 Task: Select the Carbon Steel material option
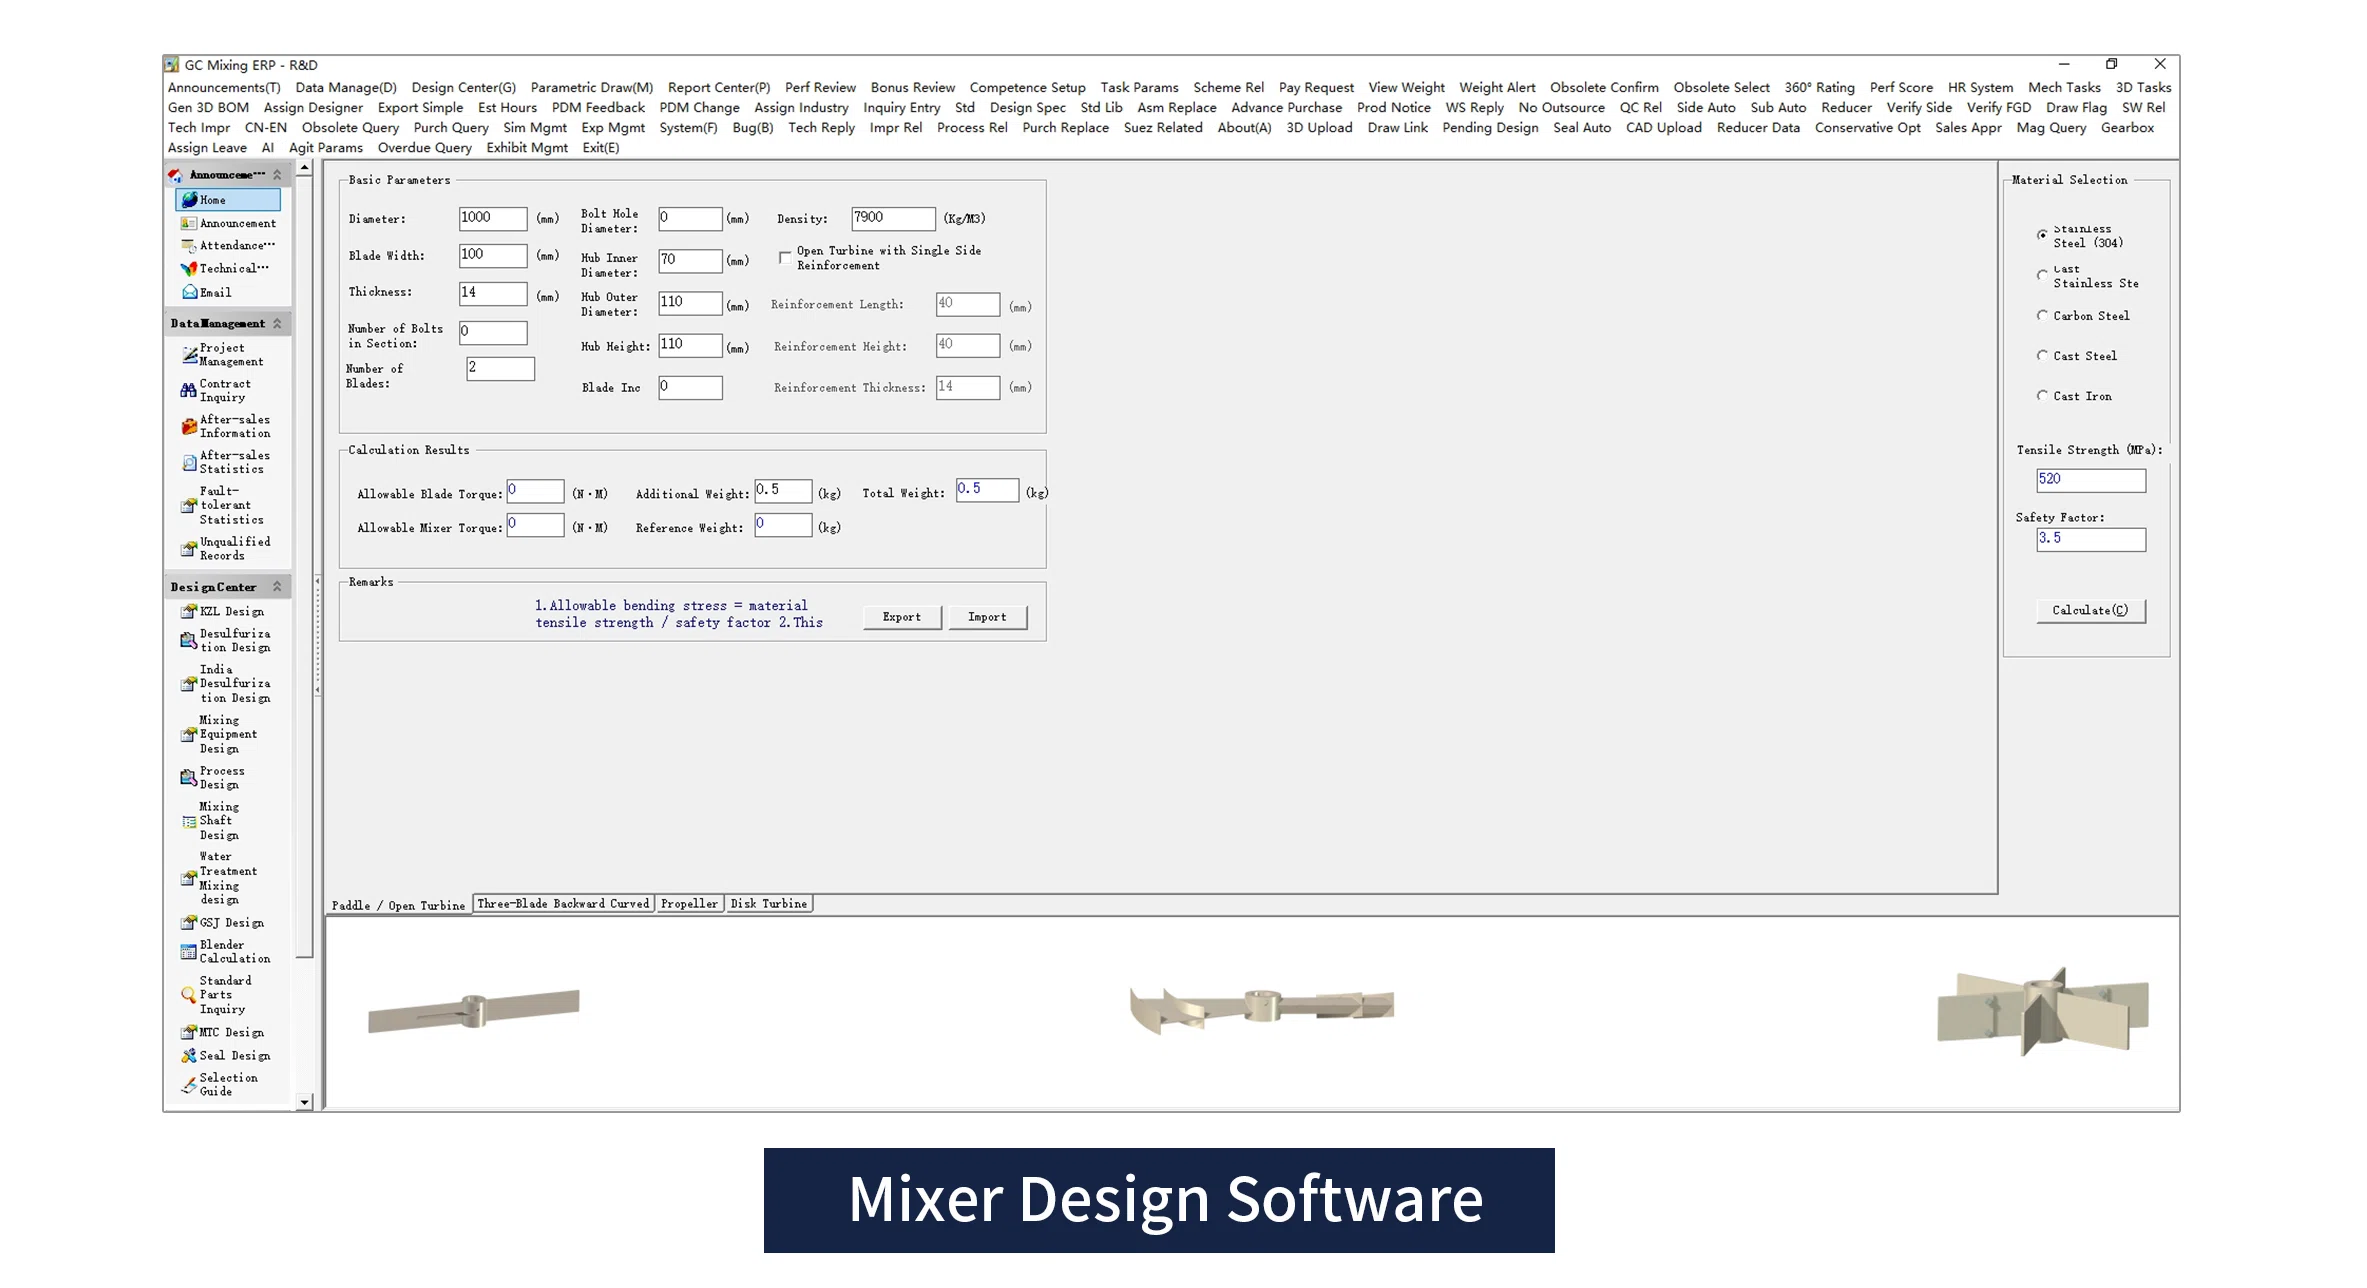click(x=2043, y=315)
